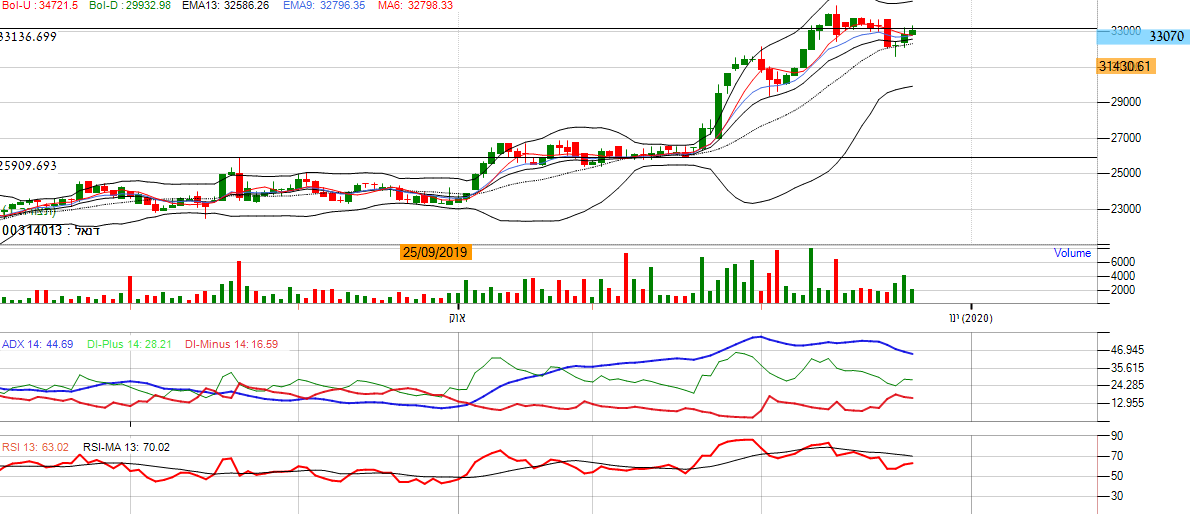The height and width of the screenshot is (514, 1190).
Task: Click the RSI-MA 13 legend label
Action: [x=126, y=447]
